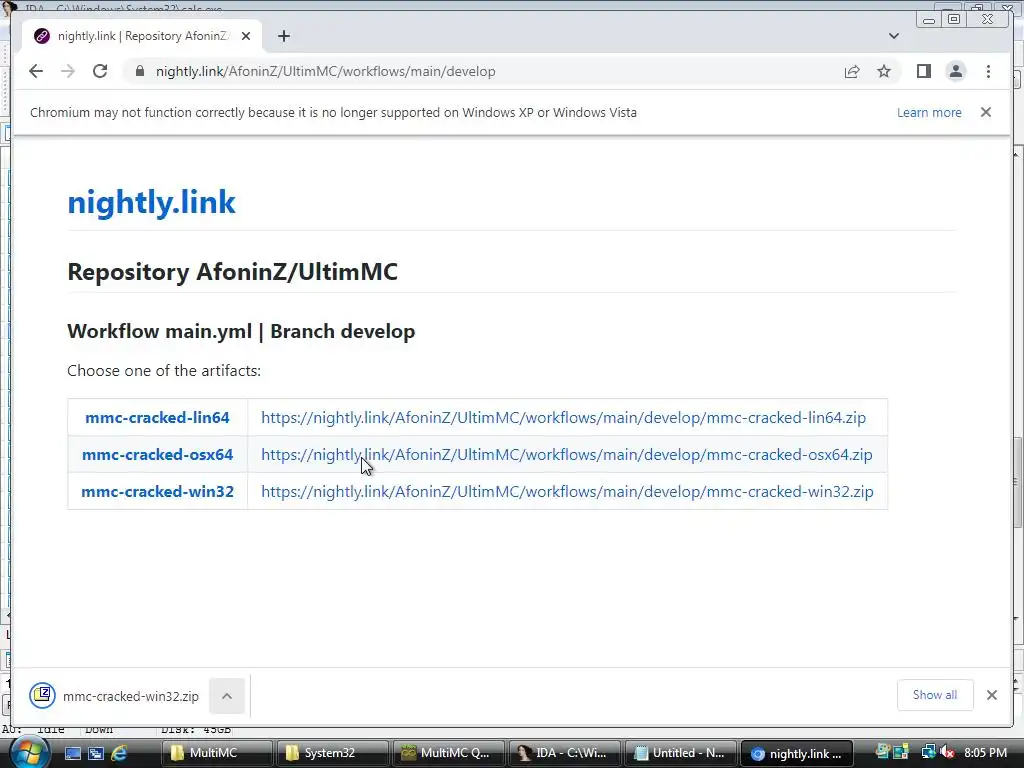1024x768 pixels.
Task: Open the tab search dropdown
Action: [x=894, y=36]
